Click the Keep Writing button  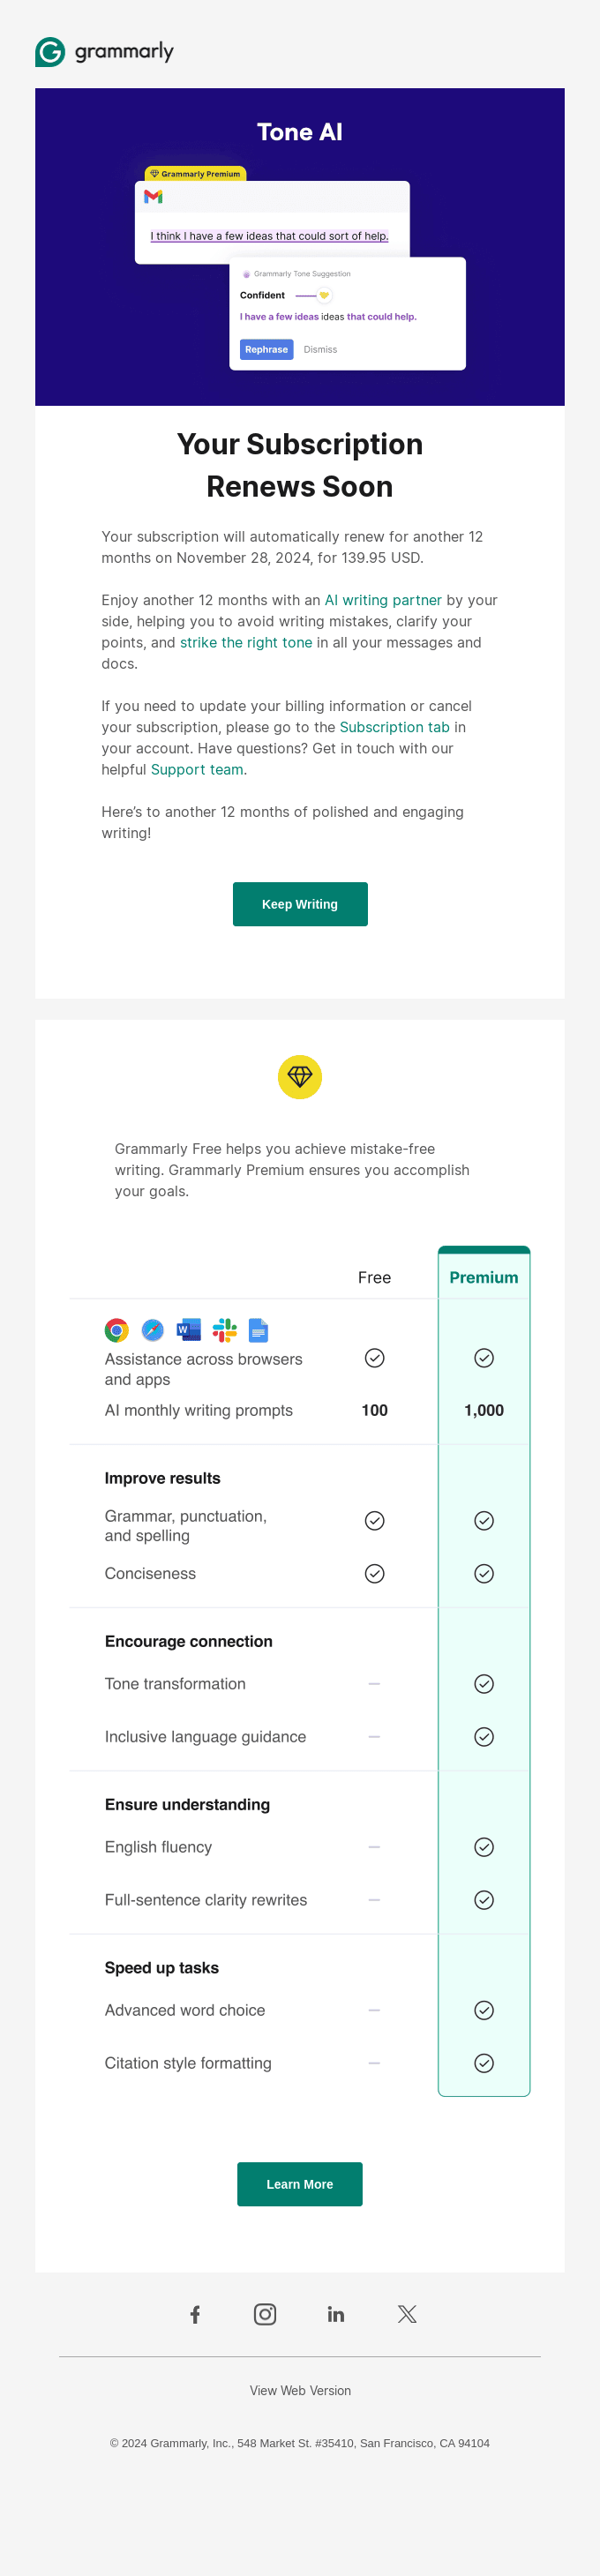(300, 904)
